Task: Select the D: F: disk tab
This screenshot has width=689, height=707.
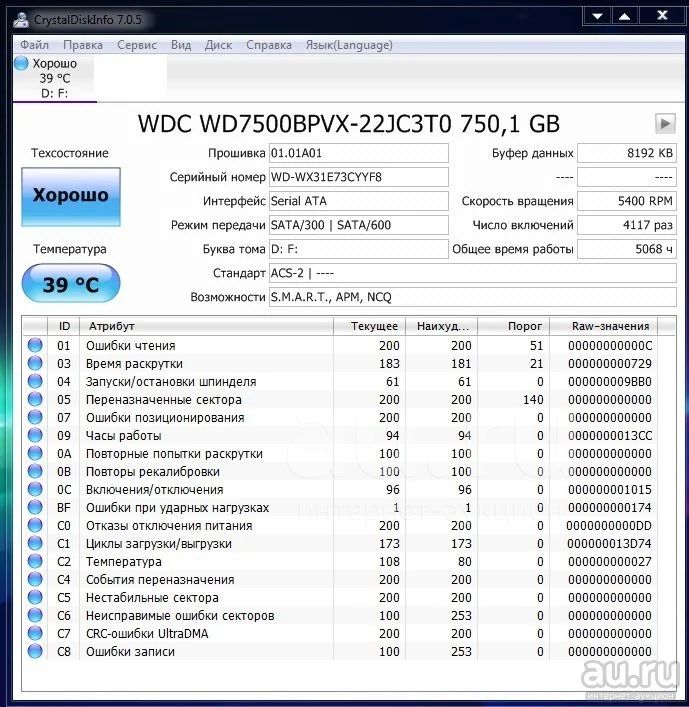Action: [x=54, y=78]
